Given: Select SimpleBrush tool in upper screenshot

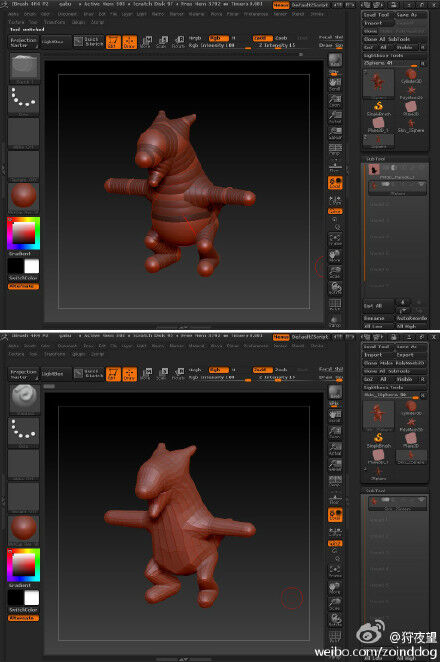Looking at the screenshot, I should (x=378, y=107).
